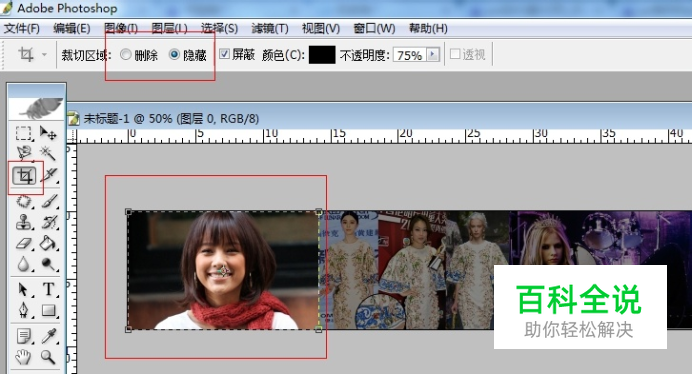Click the crop box bottom-left handle
692x374 pixels.
coord(128,329)
